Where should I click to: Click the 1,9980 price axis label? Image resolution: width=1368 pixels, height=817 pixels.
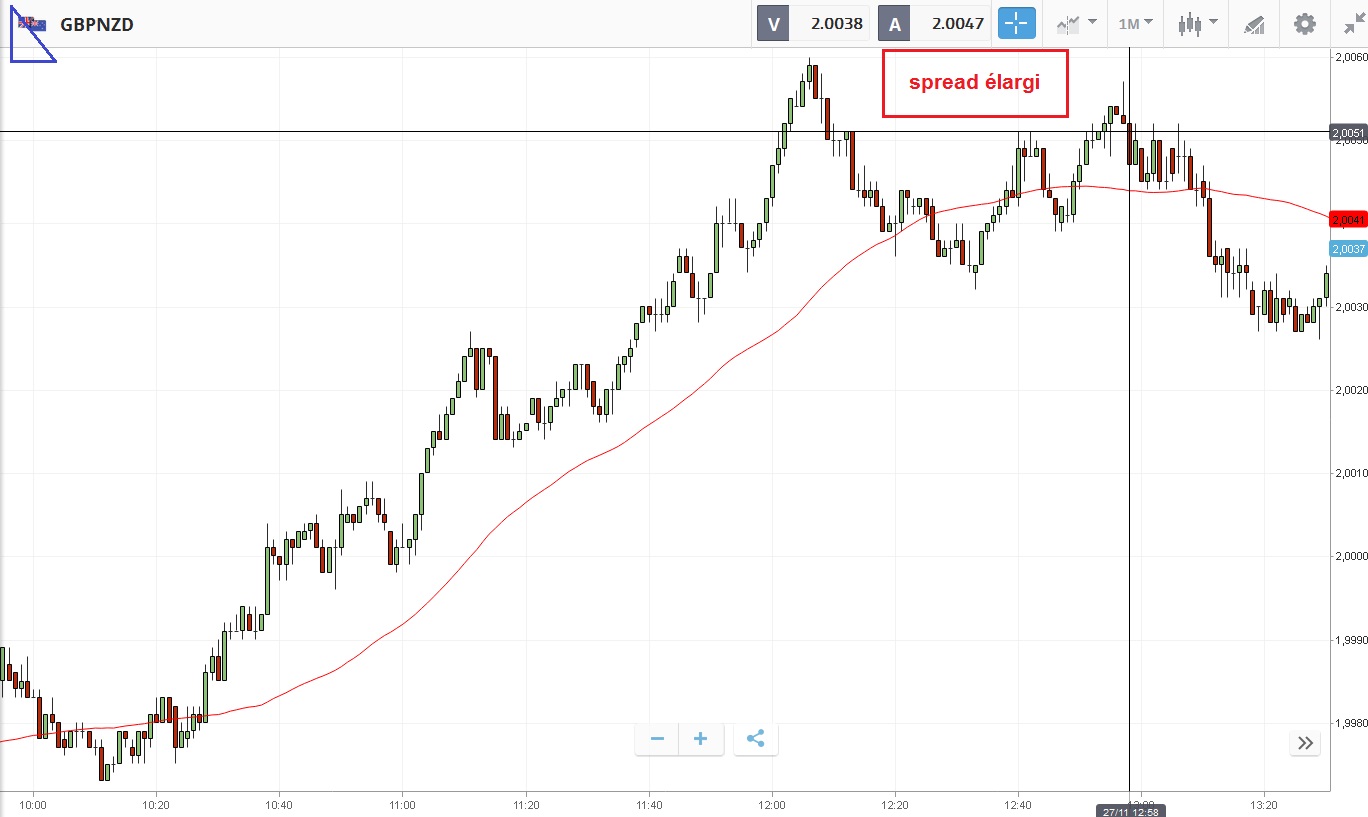(1350, 722)
